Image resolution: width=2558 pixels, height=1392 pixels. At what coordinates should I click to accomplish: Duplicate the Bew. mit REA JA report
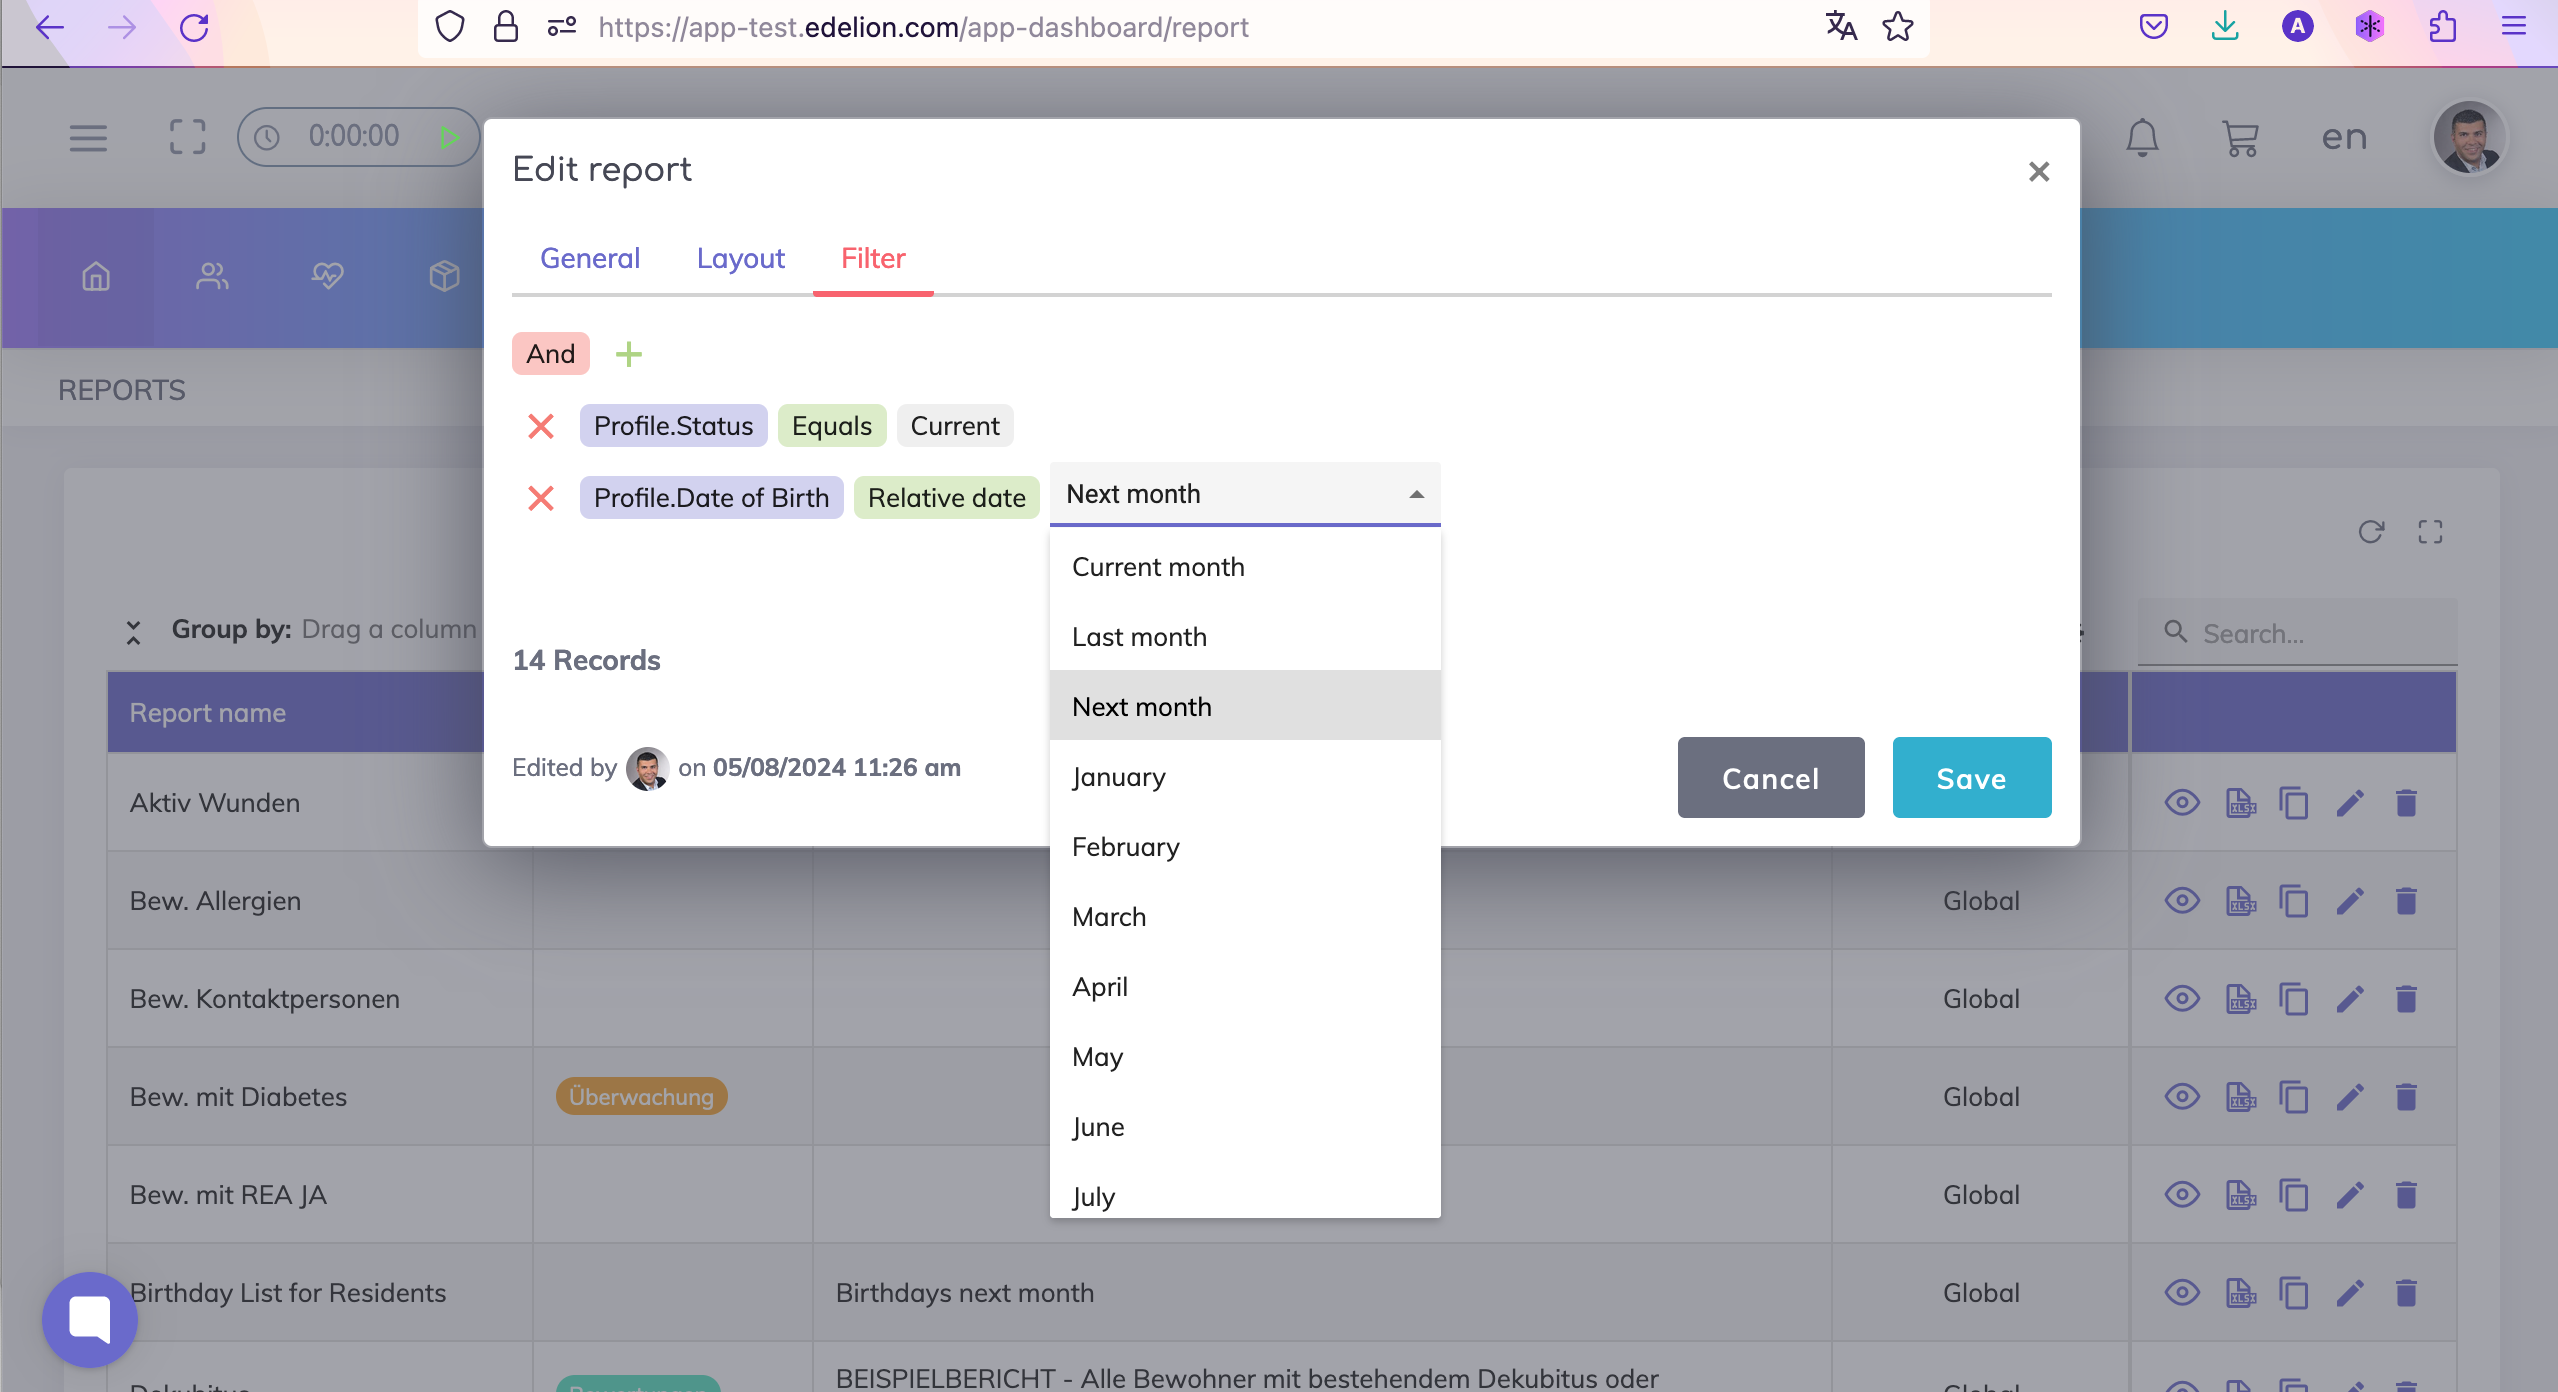(2293, 1195)
